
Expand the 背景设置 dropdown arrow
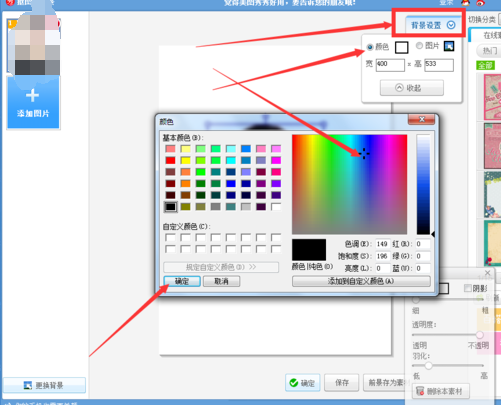pos(451,25)
